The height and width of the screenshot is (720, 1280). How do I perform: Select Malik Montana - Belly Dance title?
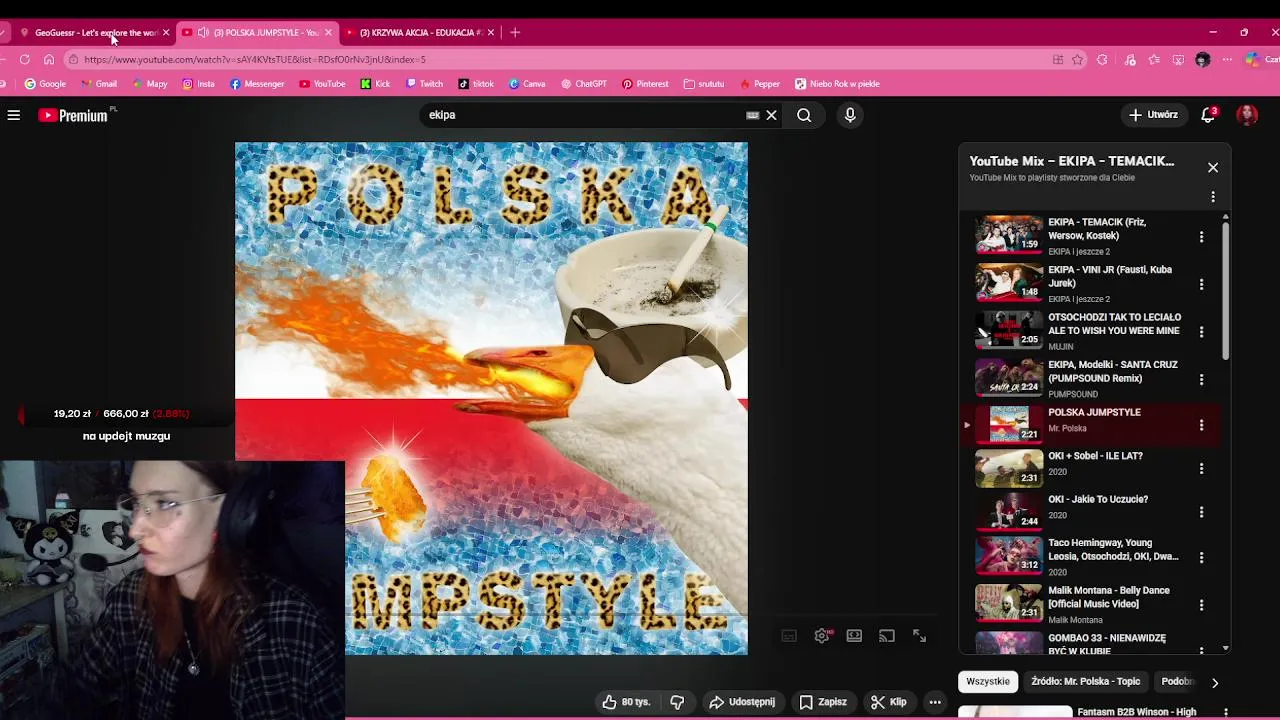[x=1108, y=597]
